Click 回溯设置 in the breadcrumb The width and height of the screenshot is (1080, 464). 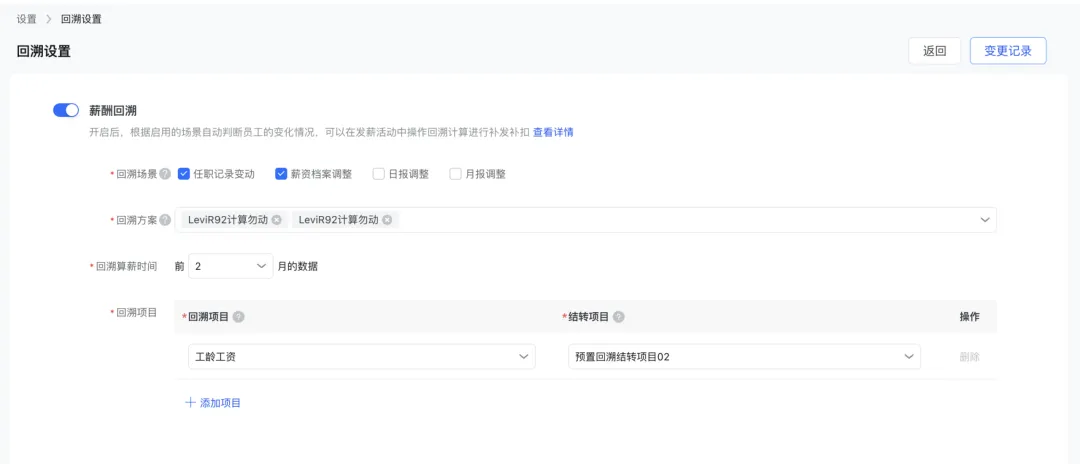[81, 19]
